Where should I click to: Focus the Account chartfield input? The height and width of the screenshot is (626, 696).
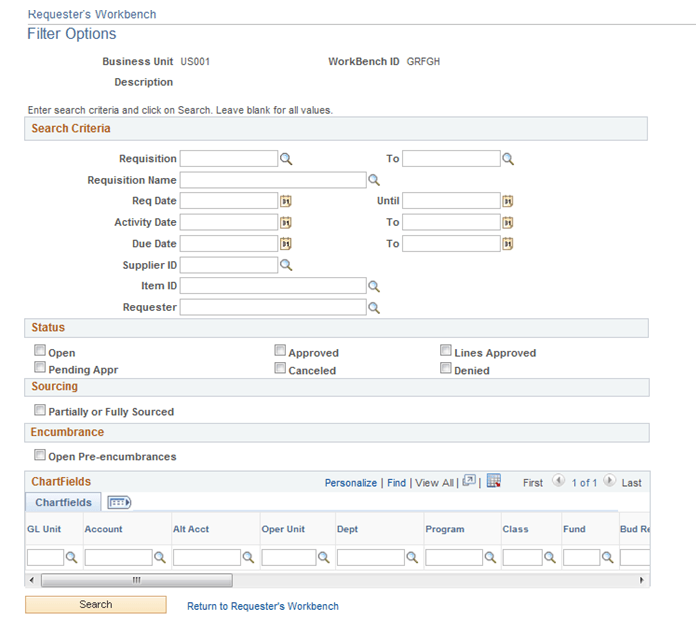click(x=119, y=558)
